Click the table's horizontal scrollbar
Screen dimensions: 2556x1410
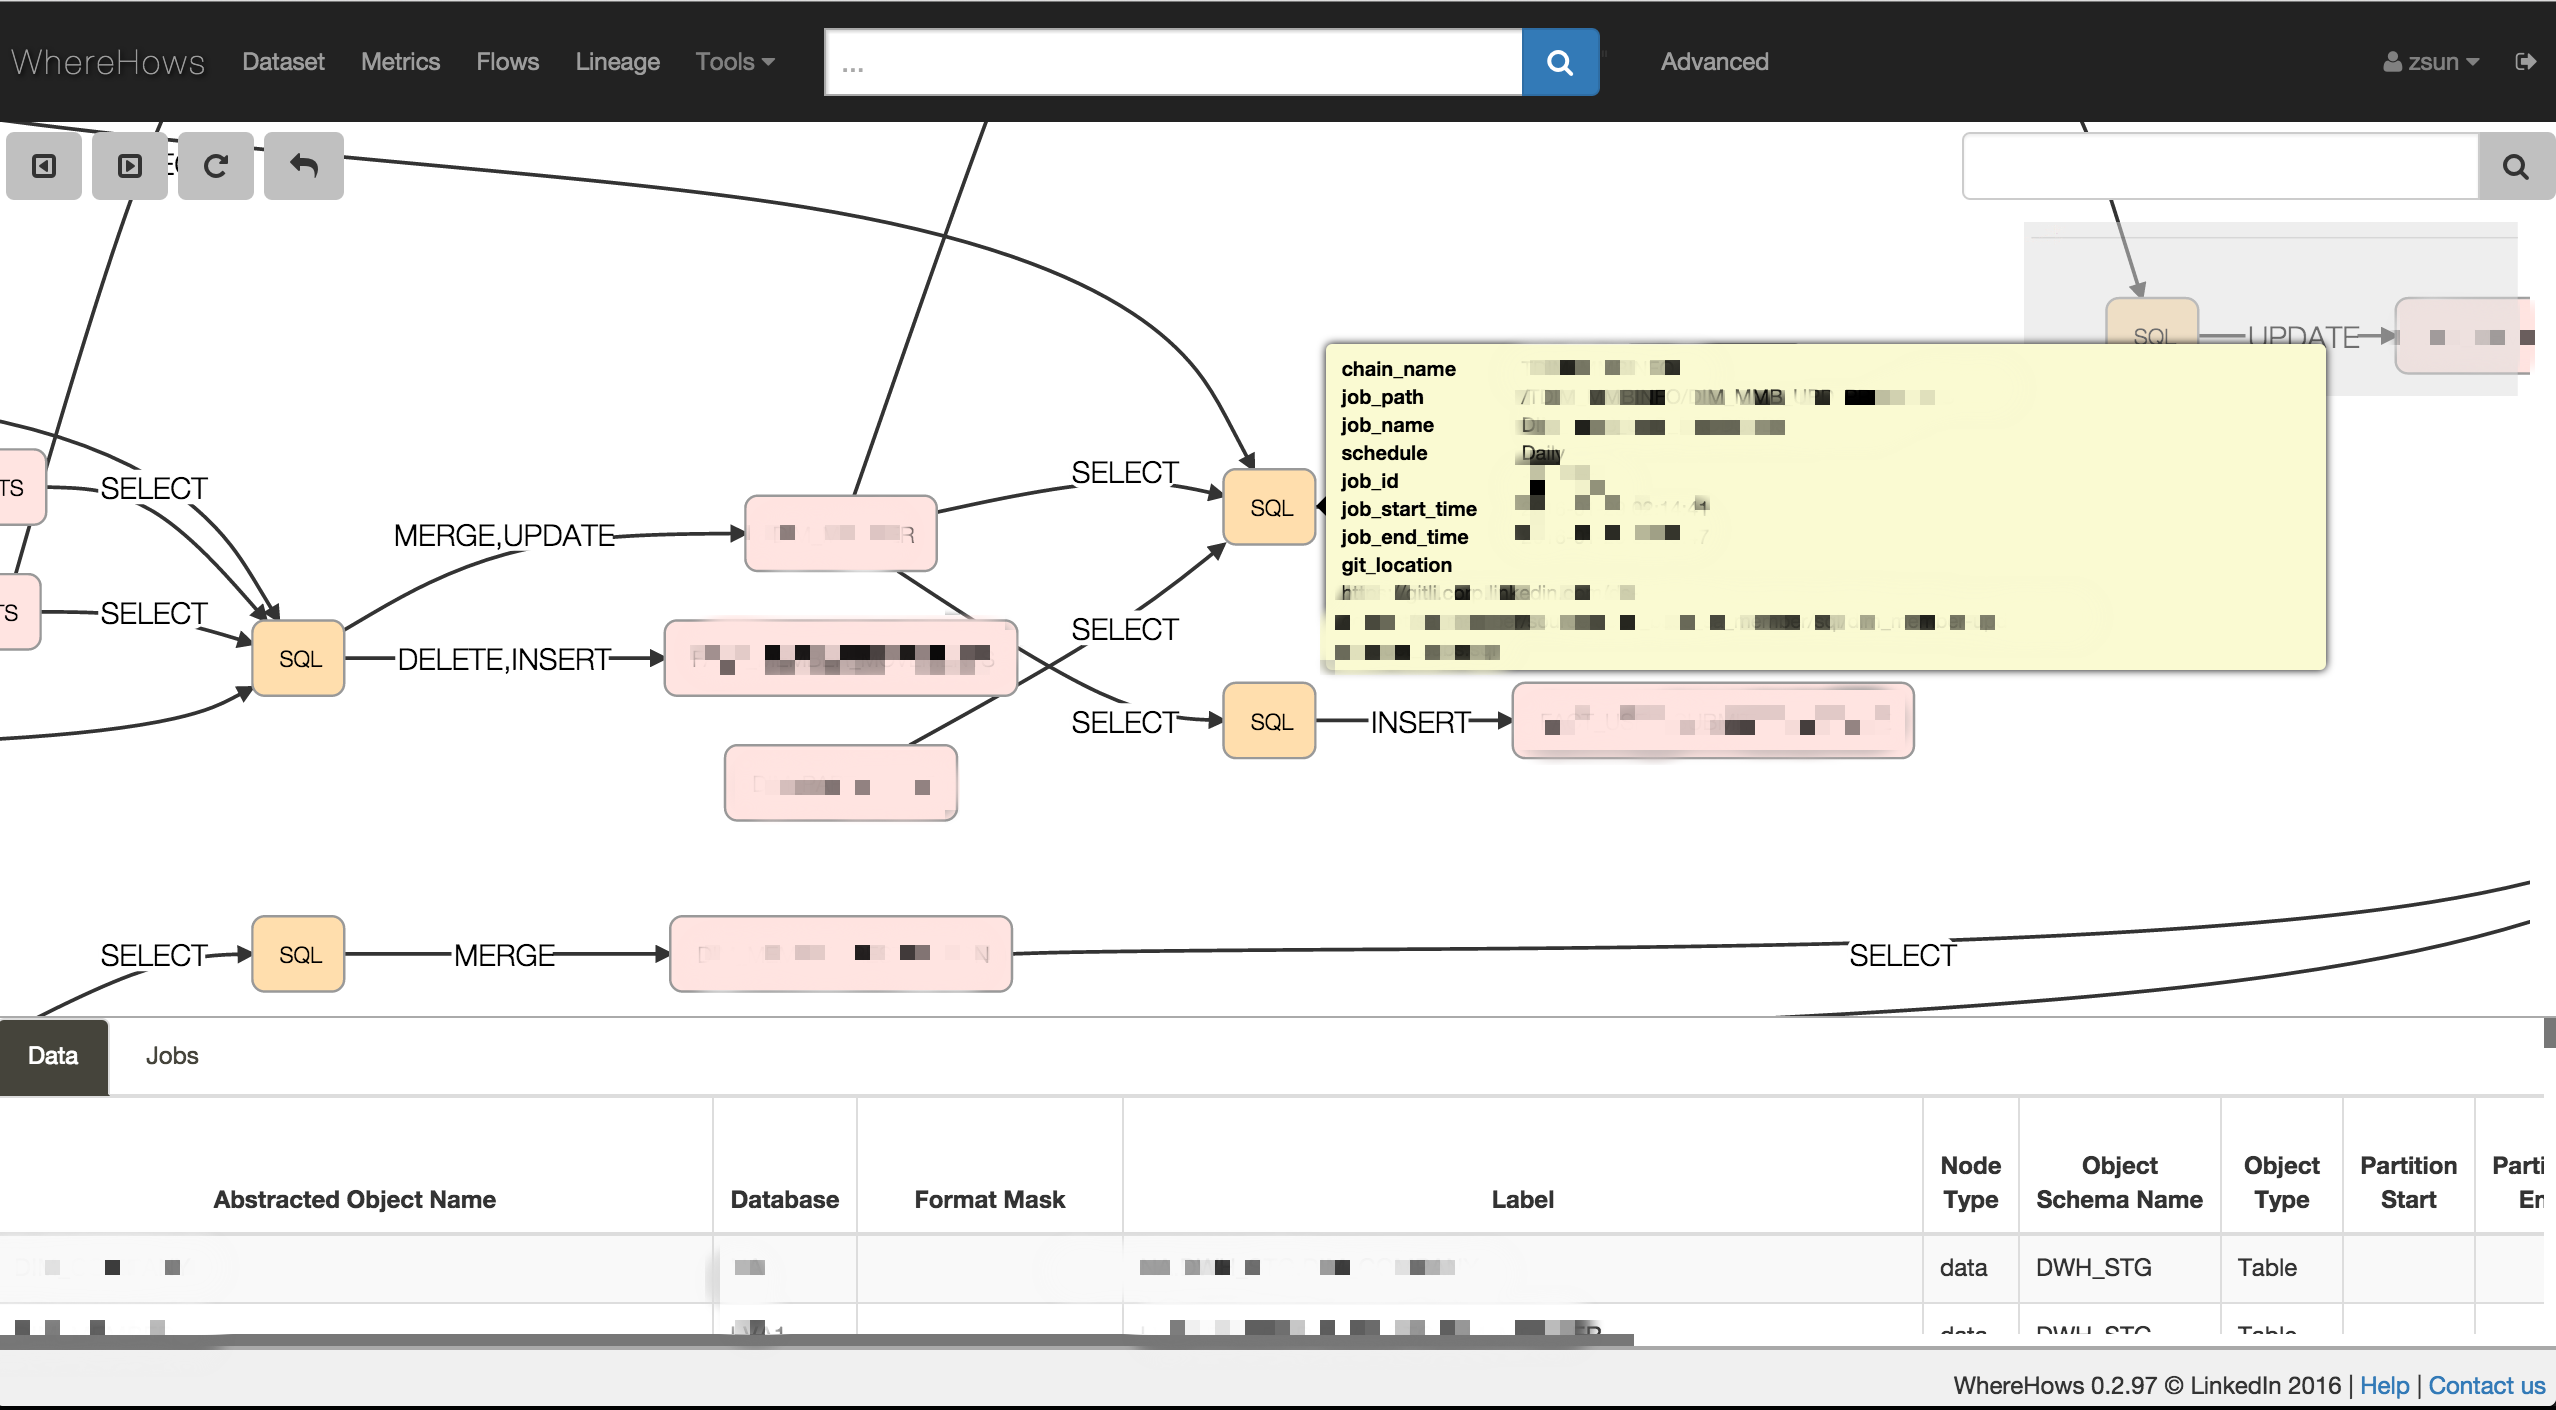tap(816, 1339)
